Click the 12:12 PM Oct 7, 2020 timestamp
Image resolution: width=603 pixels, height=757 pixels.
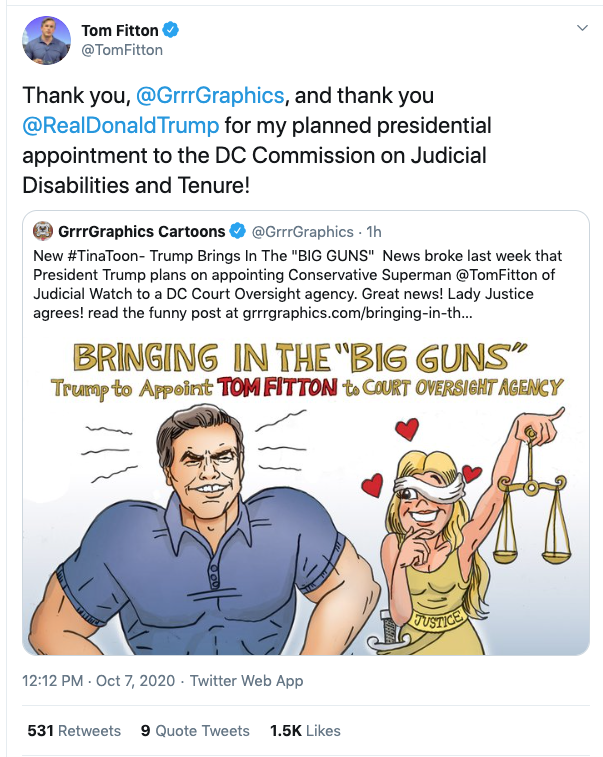tap(98, 681)
